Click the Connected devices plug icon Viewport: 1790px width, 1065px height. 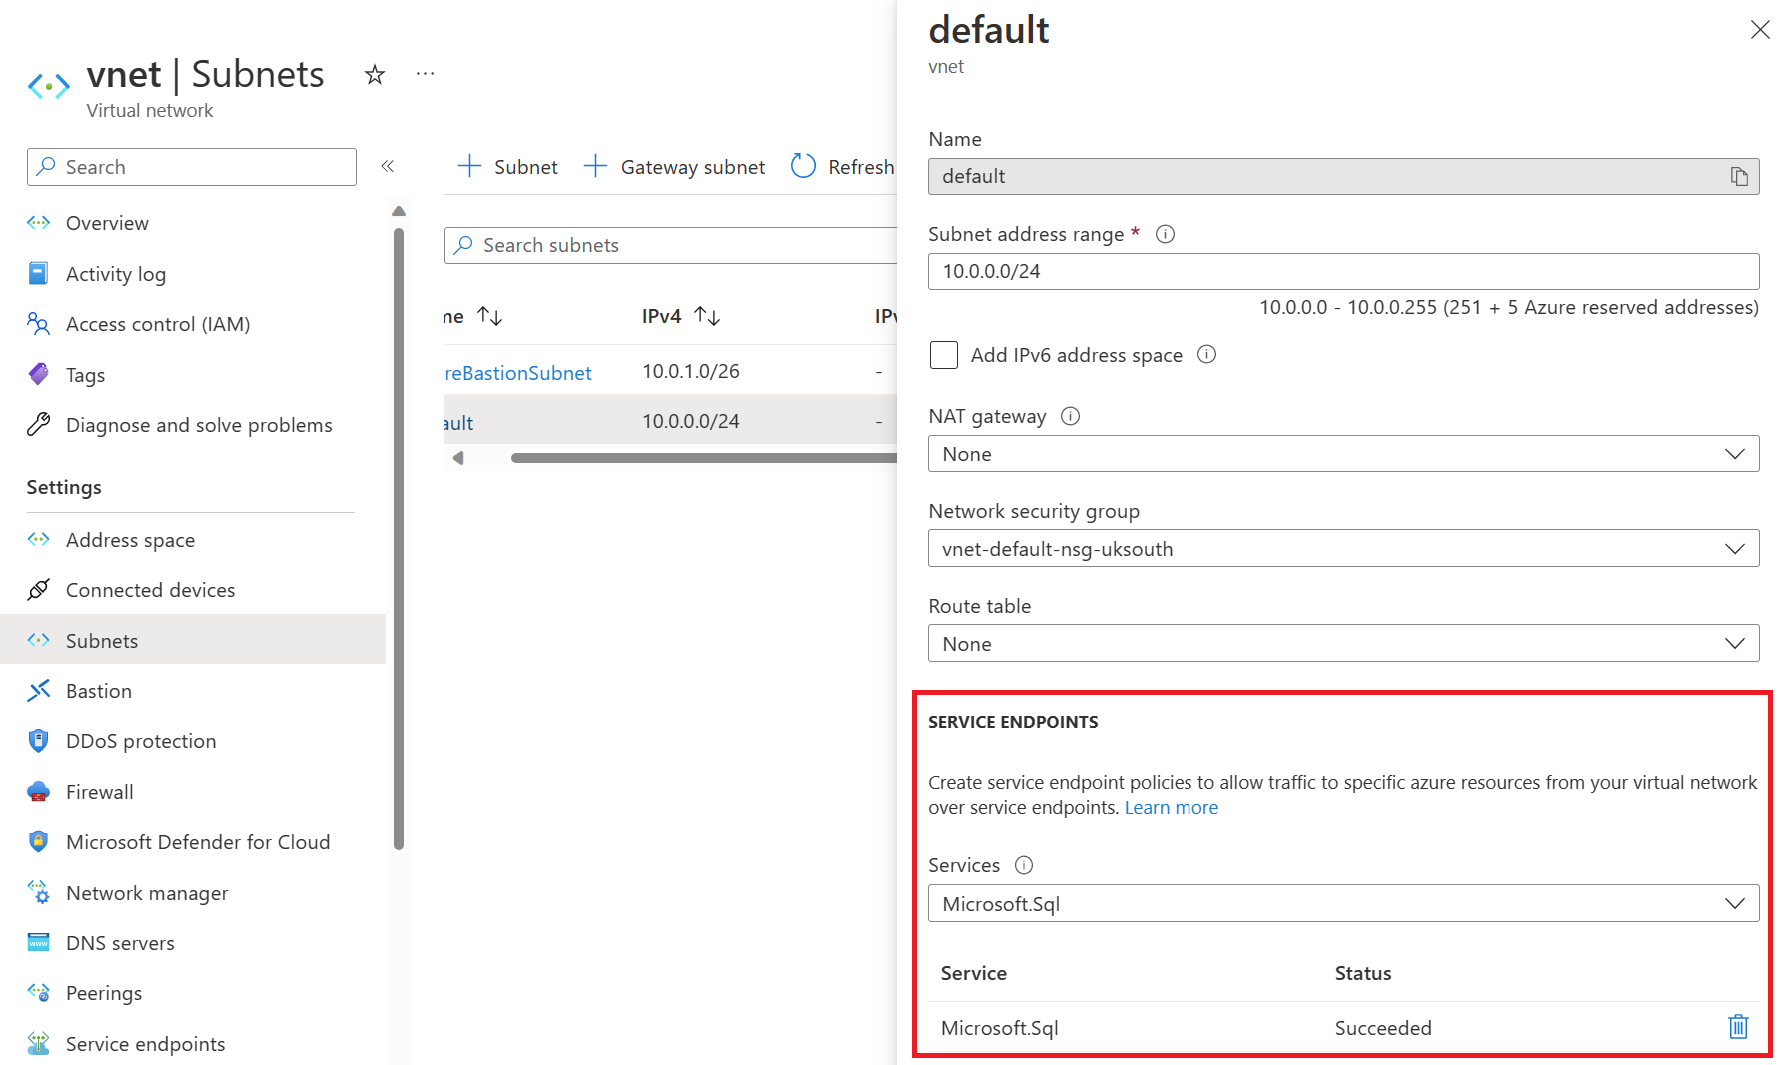coord(39,589)
